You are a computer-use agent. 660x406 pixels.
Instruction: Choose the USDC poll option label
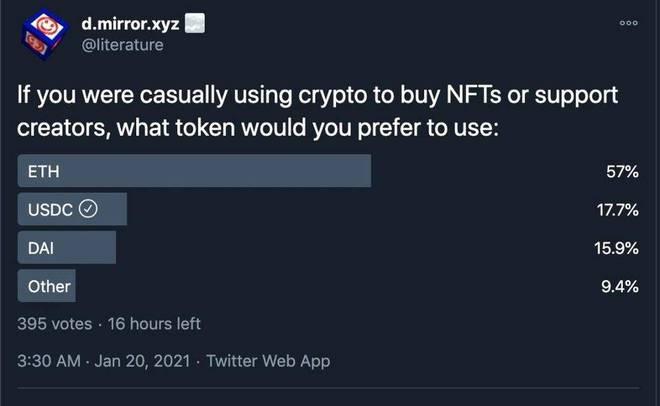tap(50, 210)
